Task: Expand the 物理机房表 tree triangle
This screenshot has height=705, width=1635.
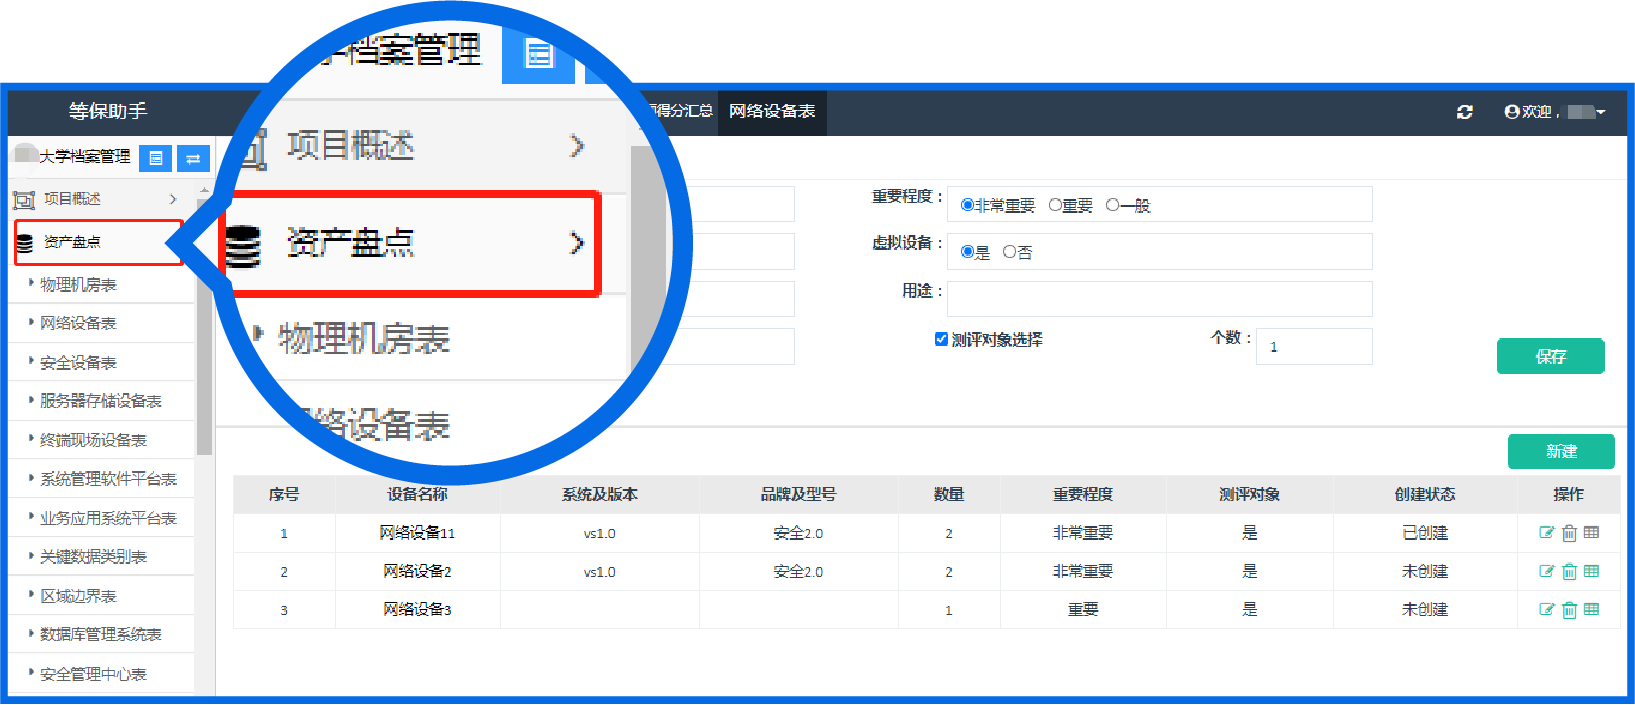Action: (x=31, y=283)
